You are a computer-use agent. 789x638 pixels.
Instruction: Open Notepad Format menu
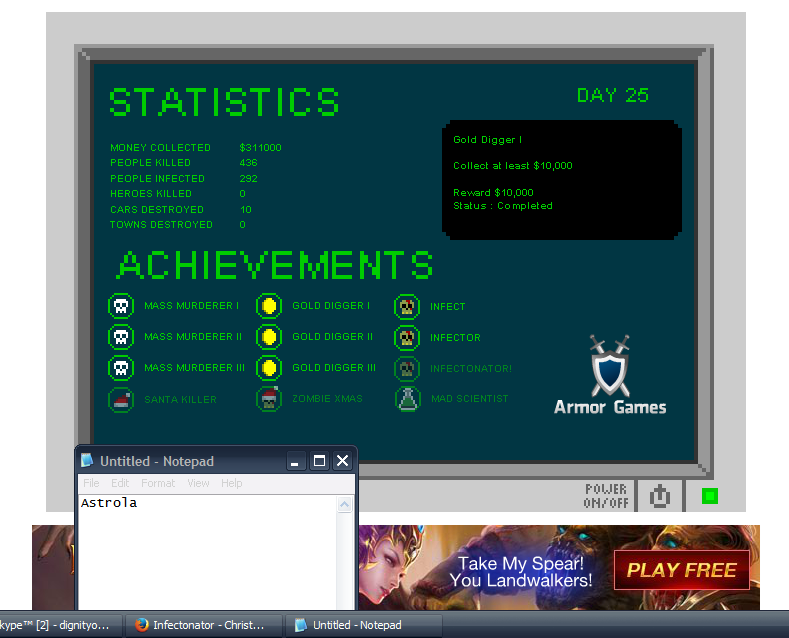(x=158, y=483)
